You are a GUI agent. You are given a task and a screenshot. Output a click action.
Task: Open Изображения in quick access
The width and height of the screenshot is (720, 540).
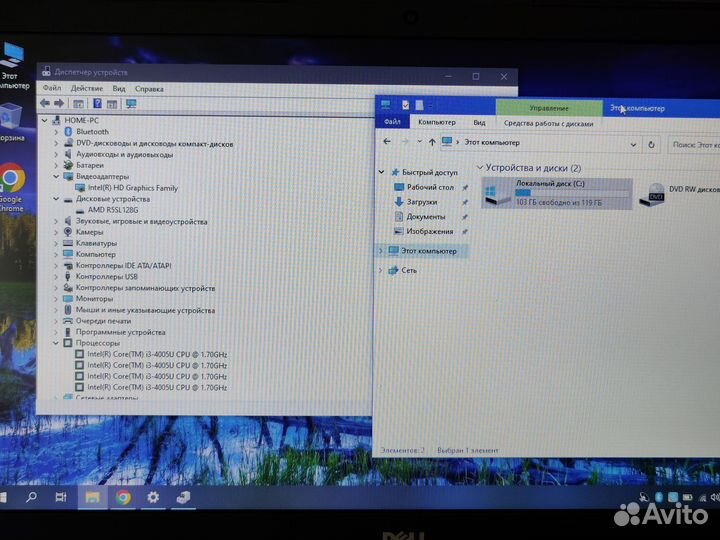pyautogui.click(x=429, y=231)
